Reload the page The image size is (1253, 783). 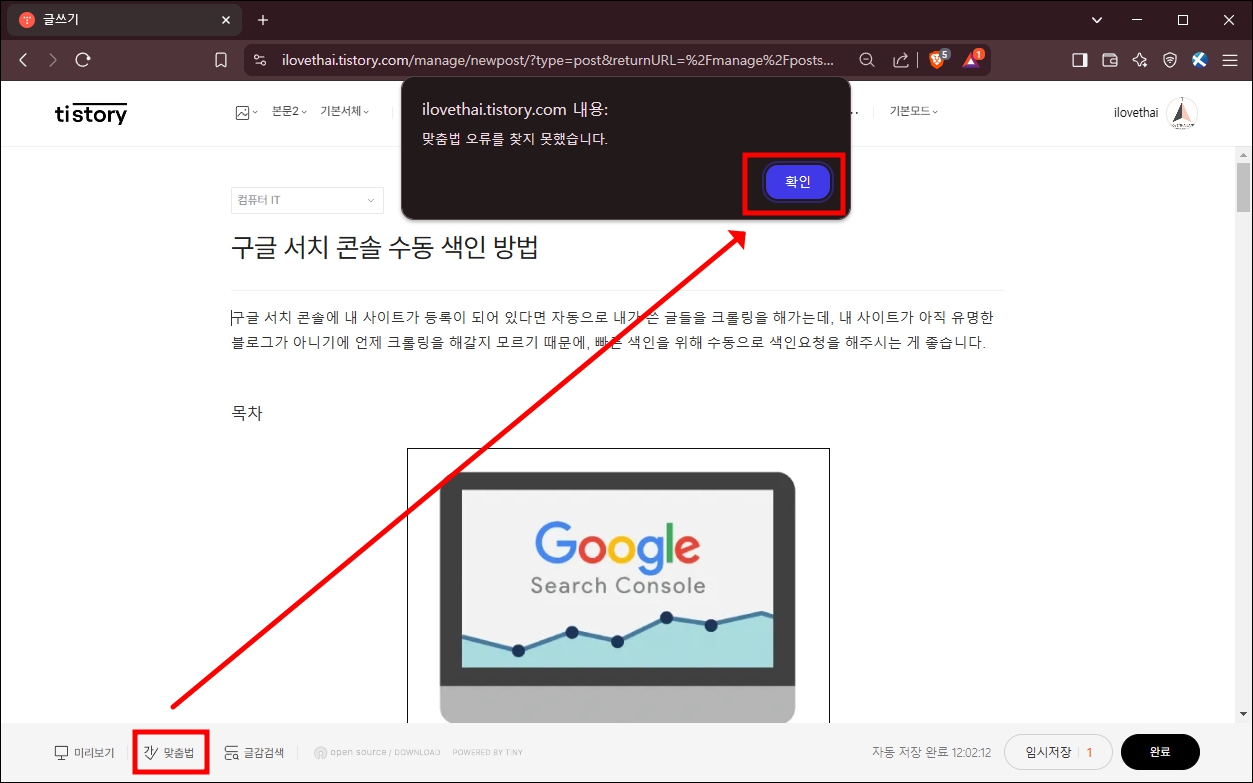[83, 60]
